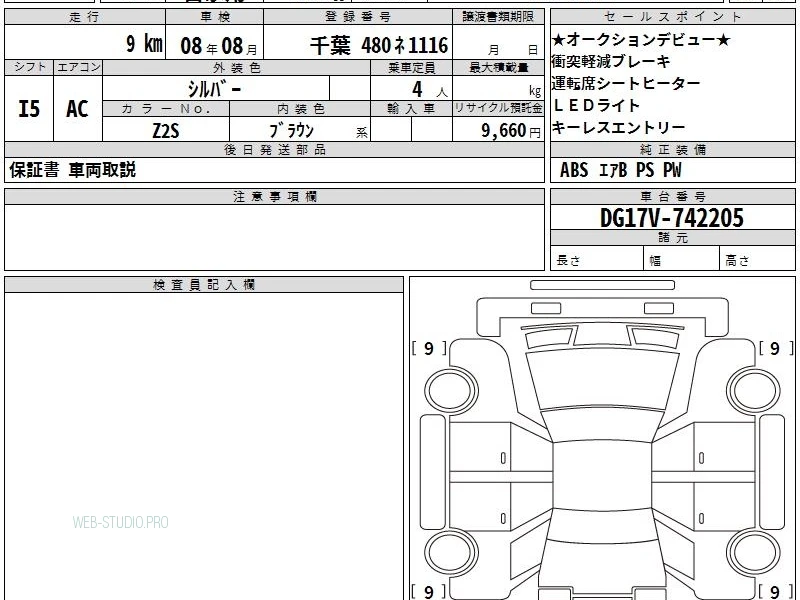800x600 pixels.
Task: Click color number 'Z2S'
Action: (x=166, y=131)
